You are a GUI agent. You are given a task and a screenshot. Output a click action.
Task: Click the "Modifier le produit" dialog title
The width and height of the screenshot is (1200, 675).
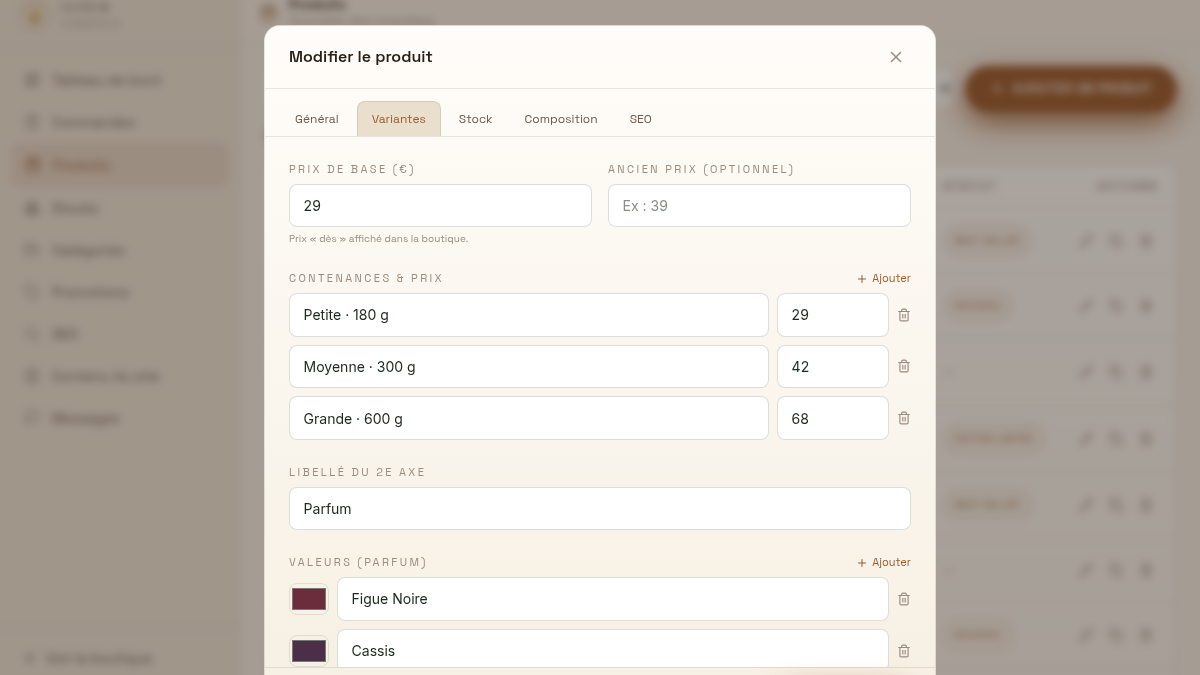[x=361, y=57]
